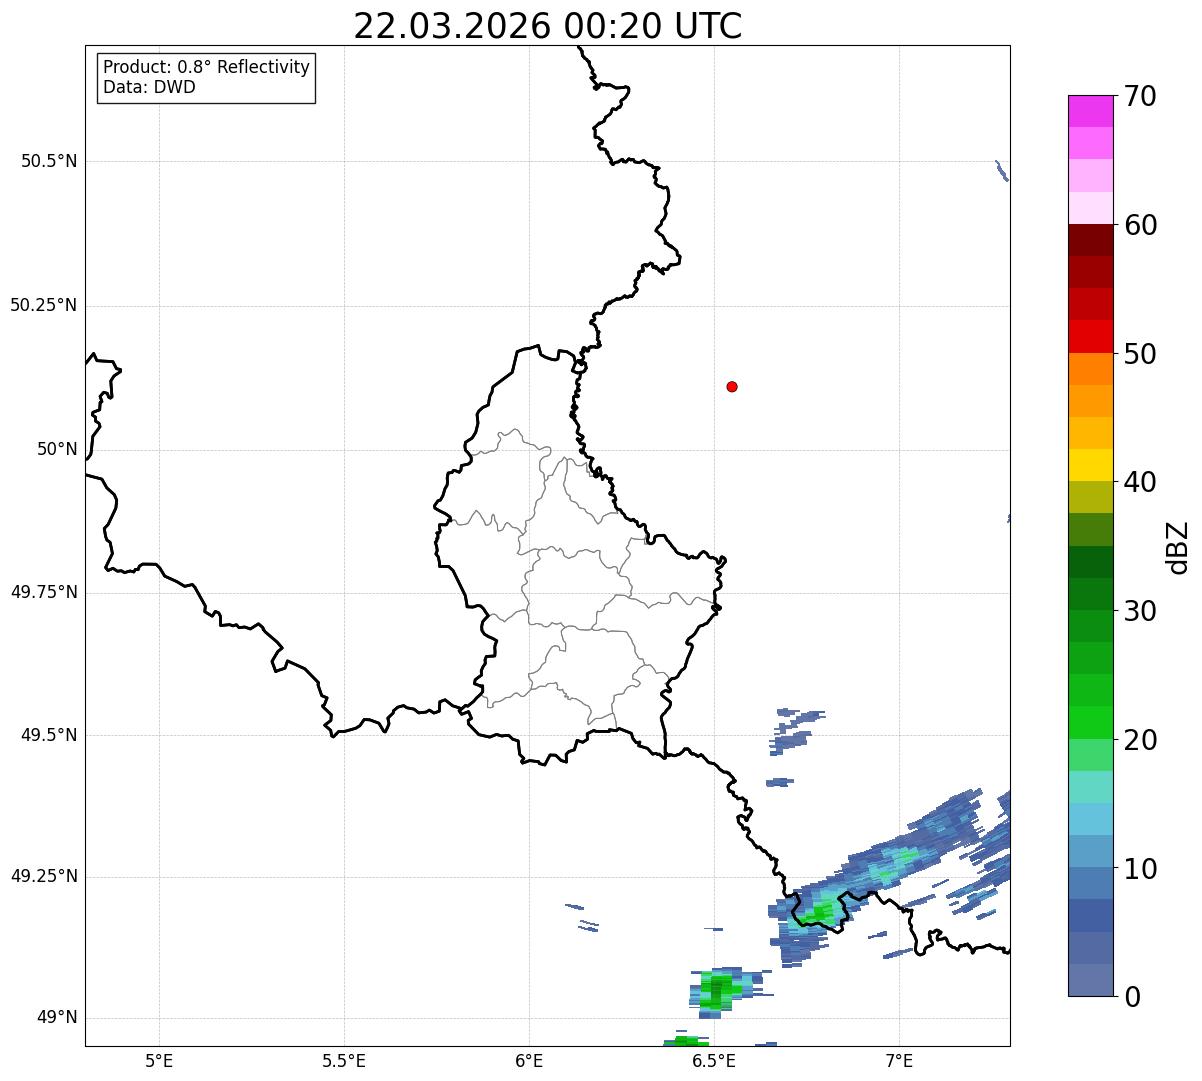Click the Data: DWD label
The width and height of the screenshot is (1202, 1081).
[149, 87]
